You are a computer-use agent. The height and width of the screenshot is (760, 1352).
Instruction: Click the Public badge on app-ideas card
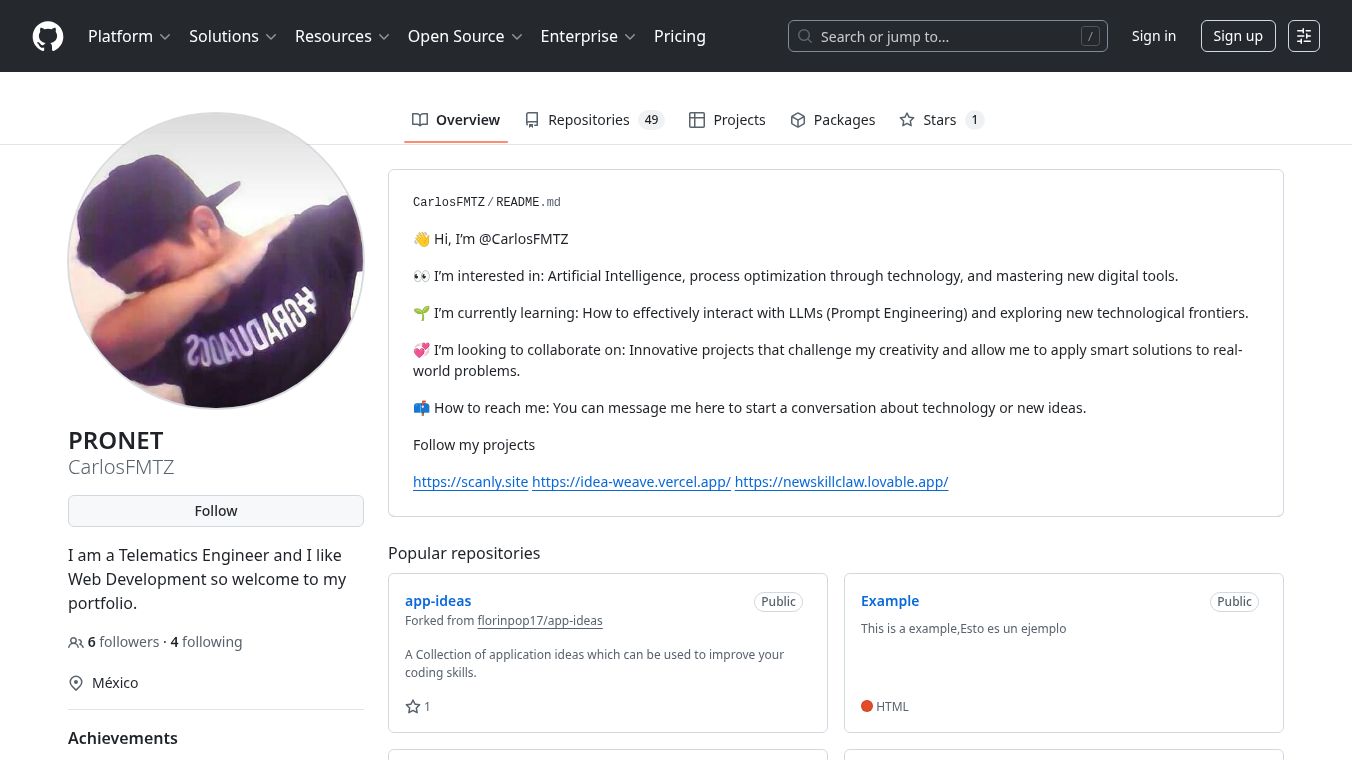tap(778, 601)
